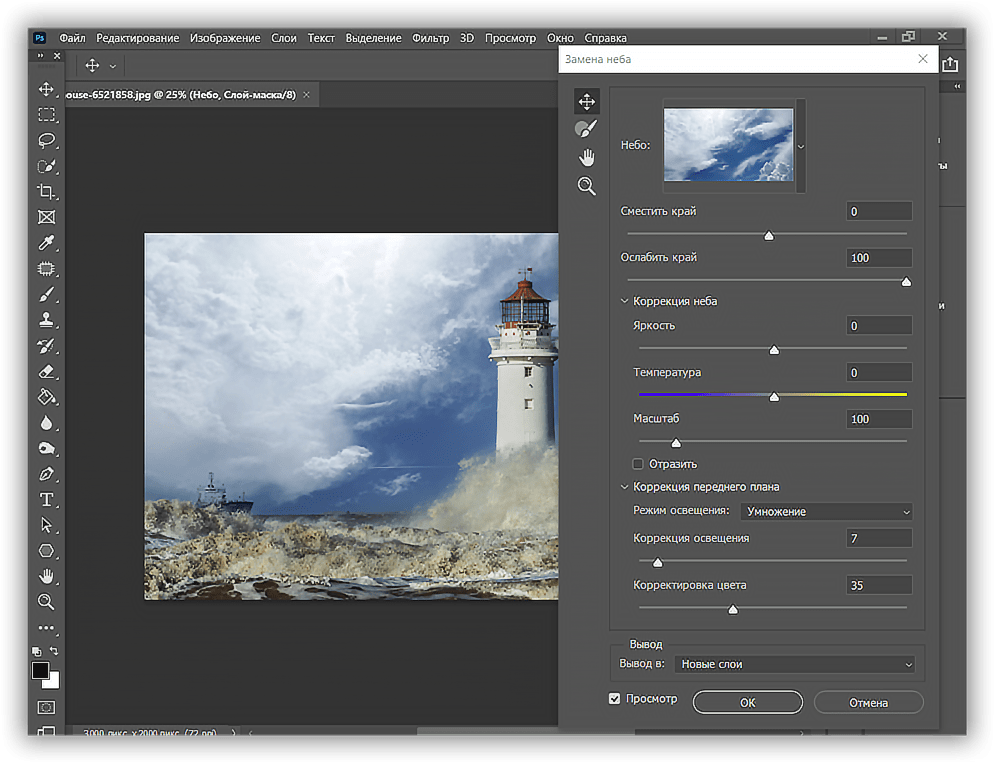Enable the Отразить checkbox
This screenshot has width=1000, height=769.
click(x=638, y=464)
